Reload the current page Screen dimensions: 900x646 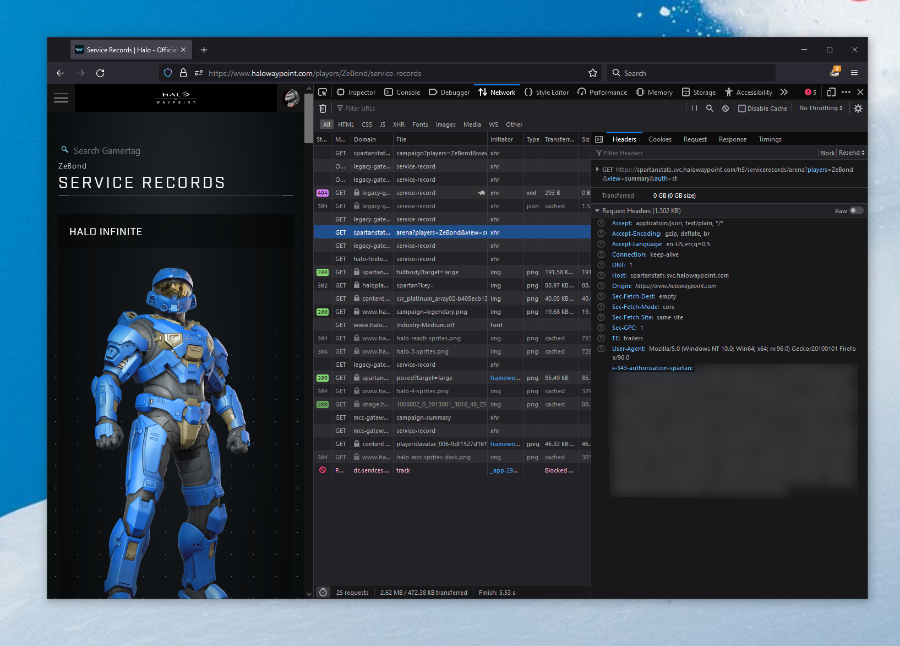pos(100,73)
